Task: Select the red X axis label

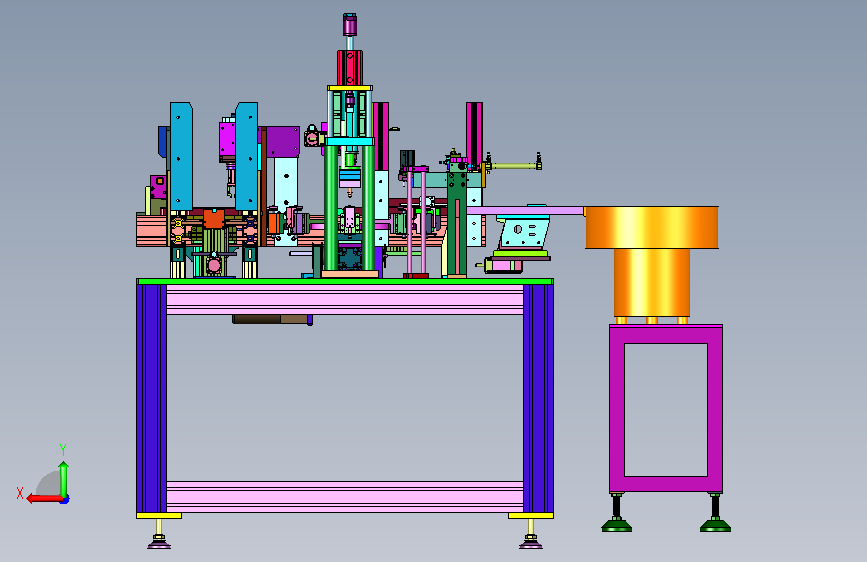Action: click(x=20, y=493)
